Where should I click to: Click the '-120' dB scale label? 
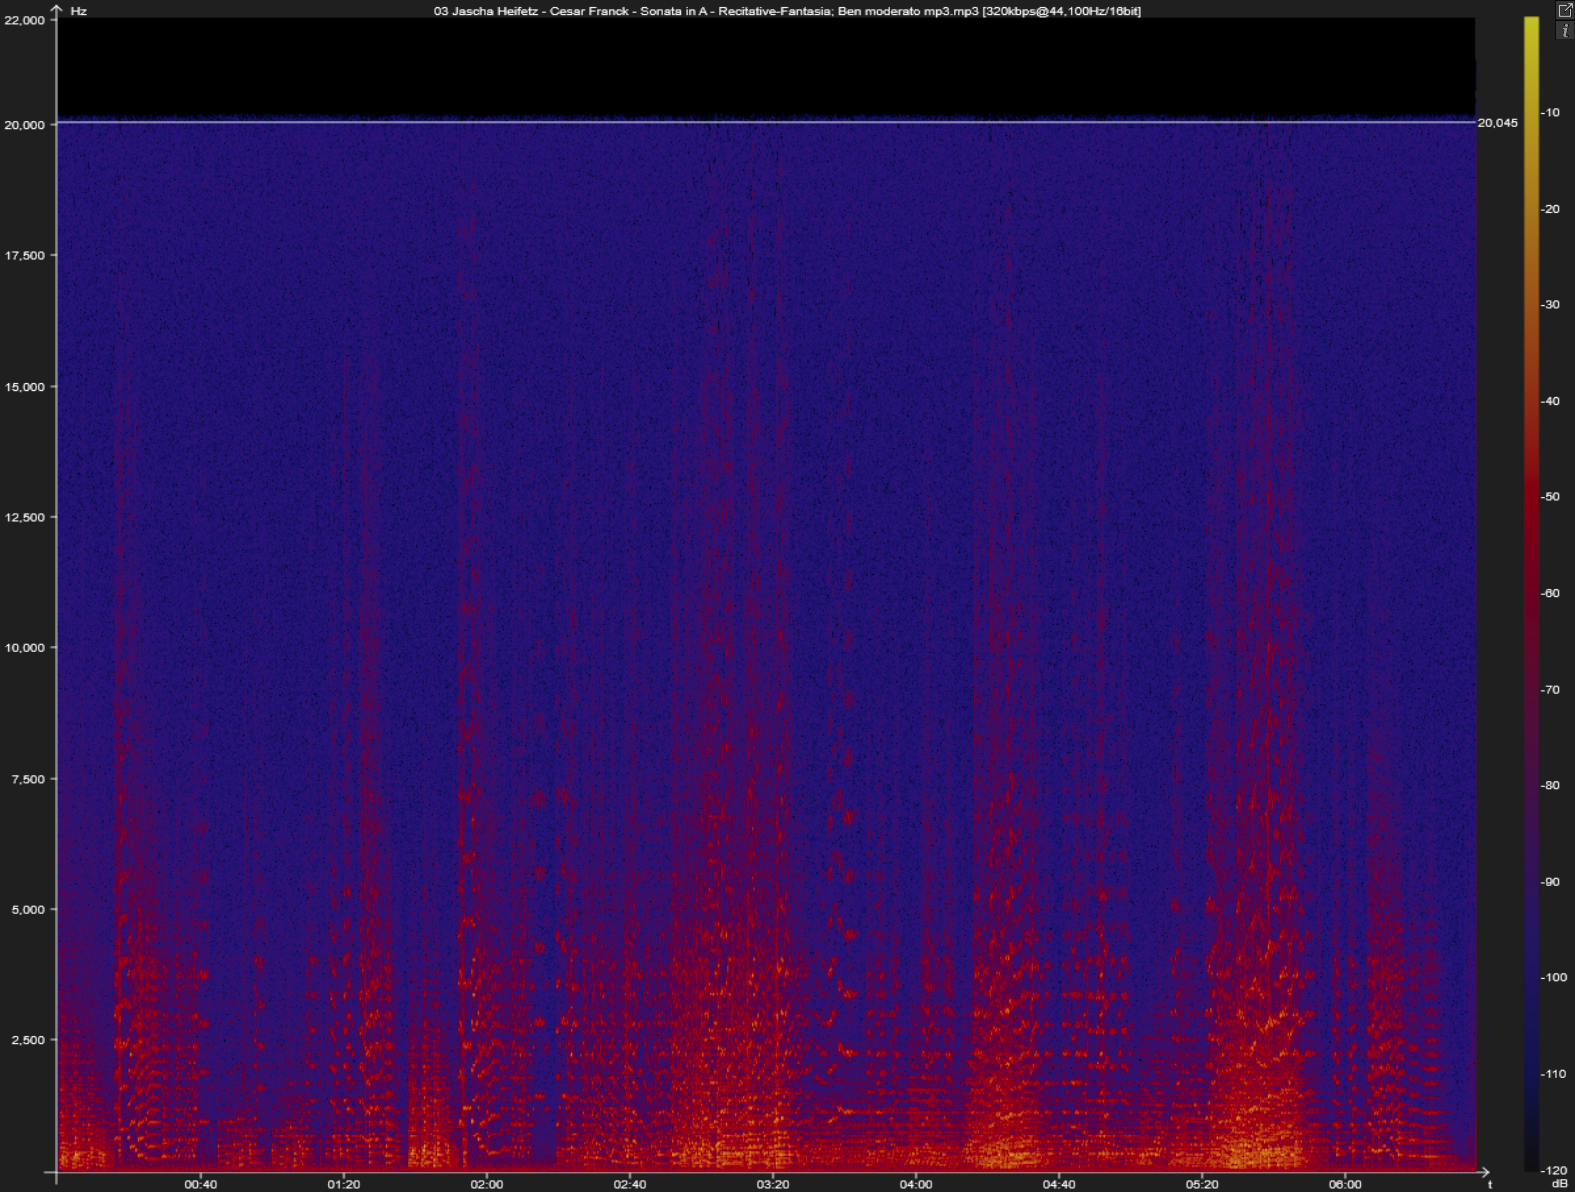(1554, 1170)
